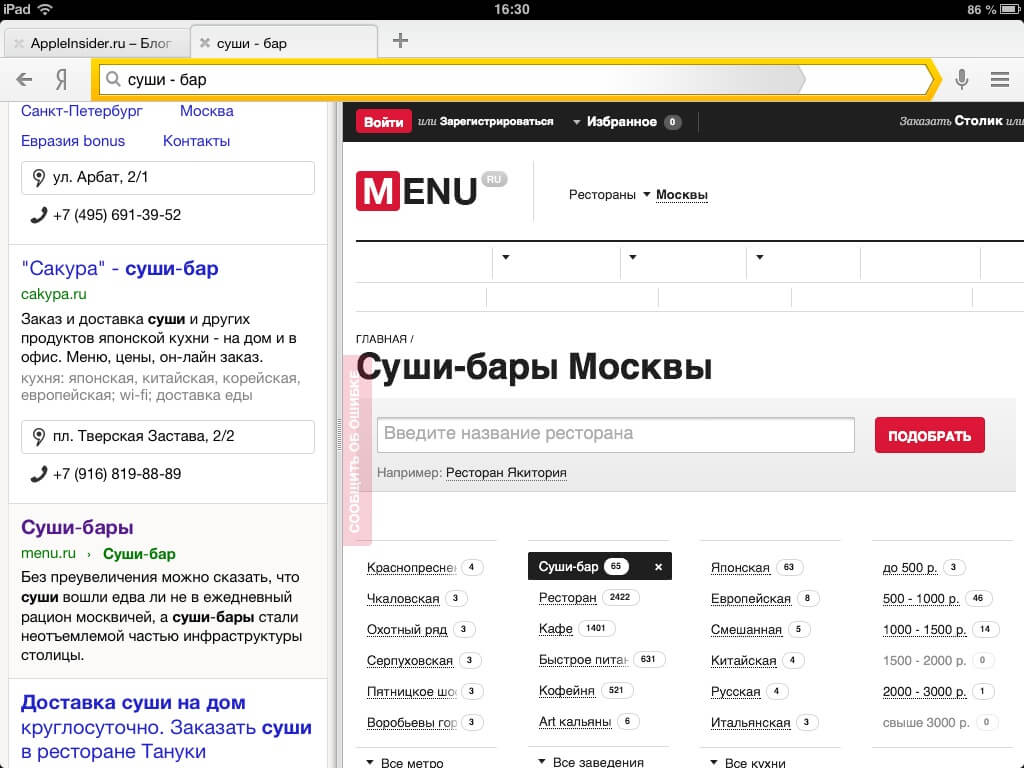The image size is (1024, 768).
Task: Tap address ул. Арбат, 2/1 box
Action: [168, 178]
